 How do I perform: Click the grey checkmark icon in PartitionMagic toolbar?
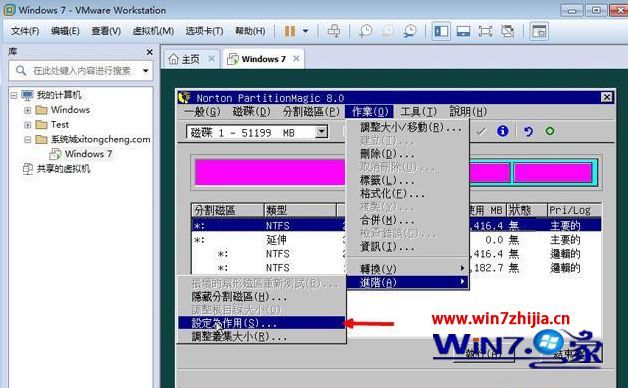pyautogui.click(x=481, y=131)
